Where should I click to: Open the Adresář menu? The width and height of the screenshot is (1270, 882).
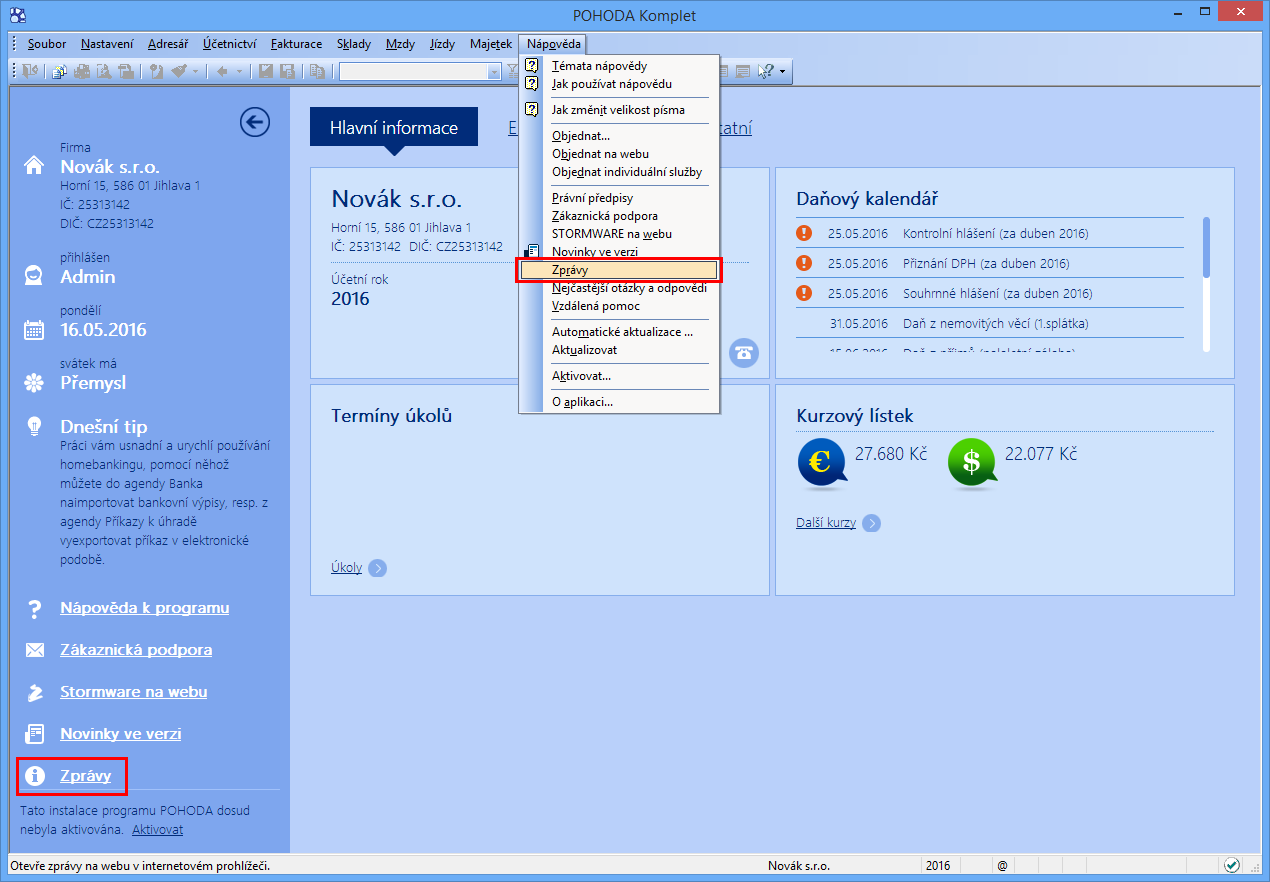click(168, 44)
